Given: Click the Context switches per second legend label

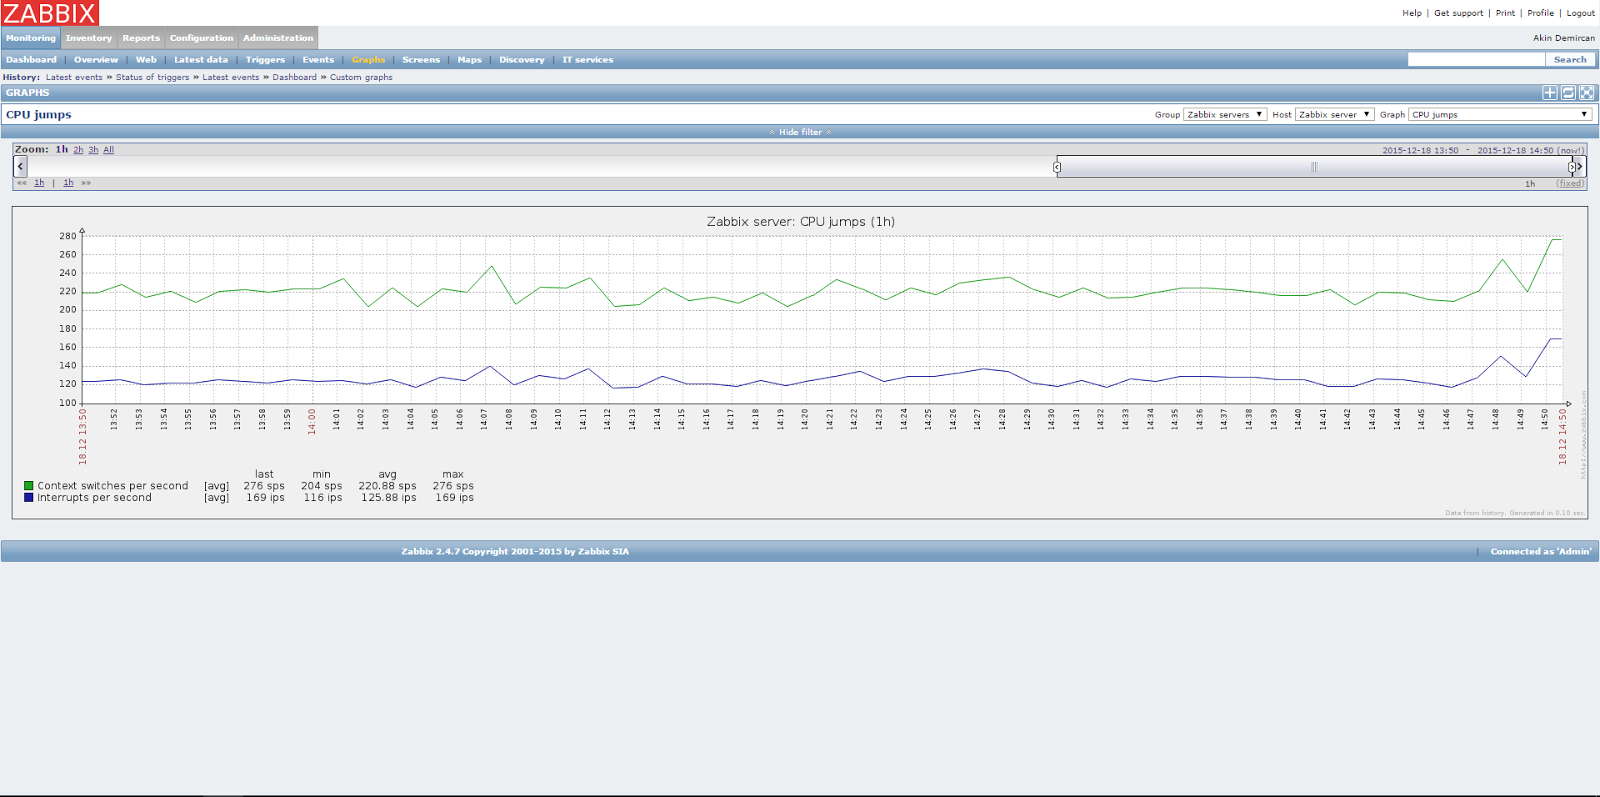Looking at the screenshot, I should [113, 486].
